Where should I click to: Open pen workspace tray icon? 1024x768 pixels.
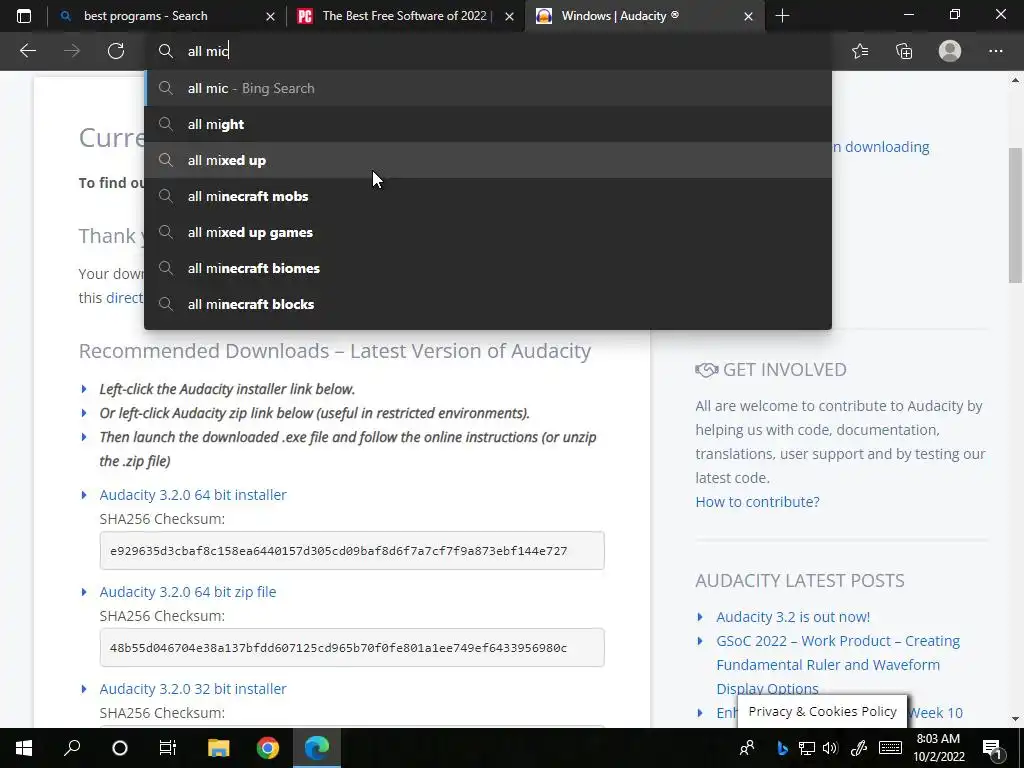tap(858, 748)
